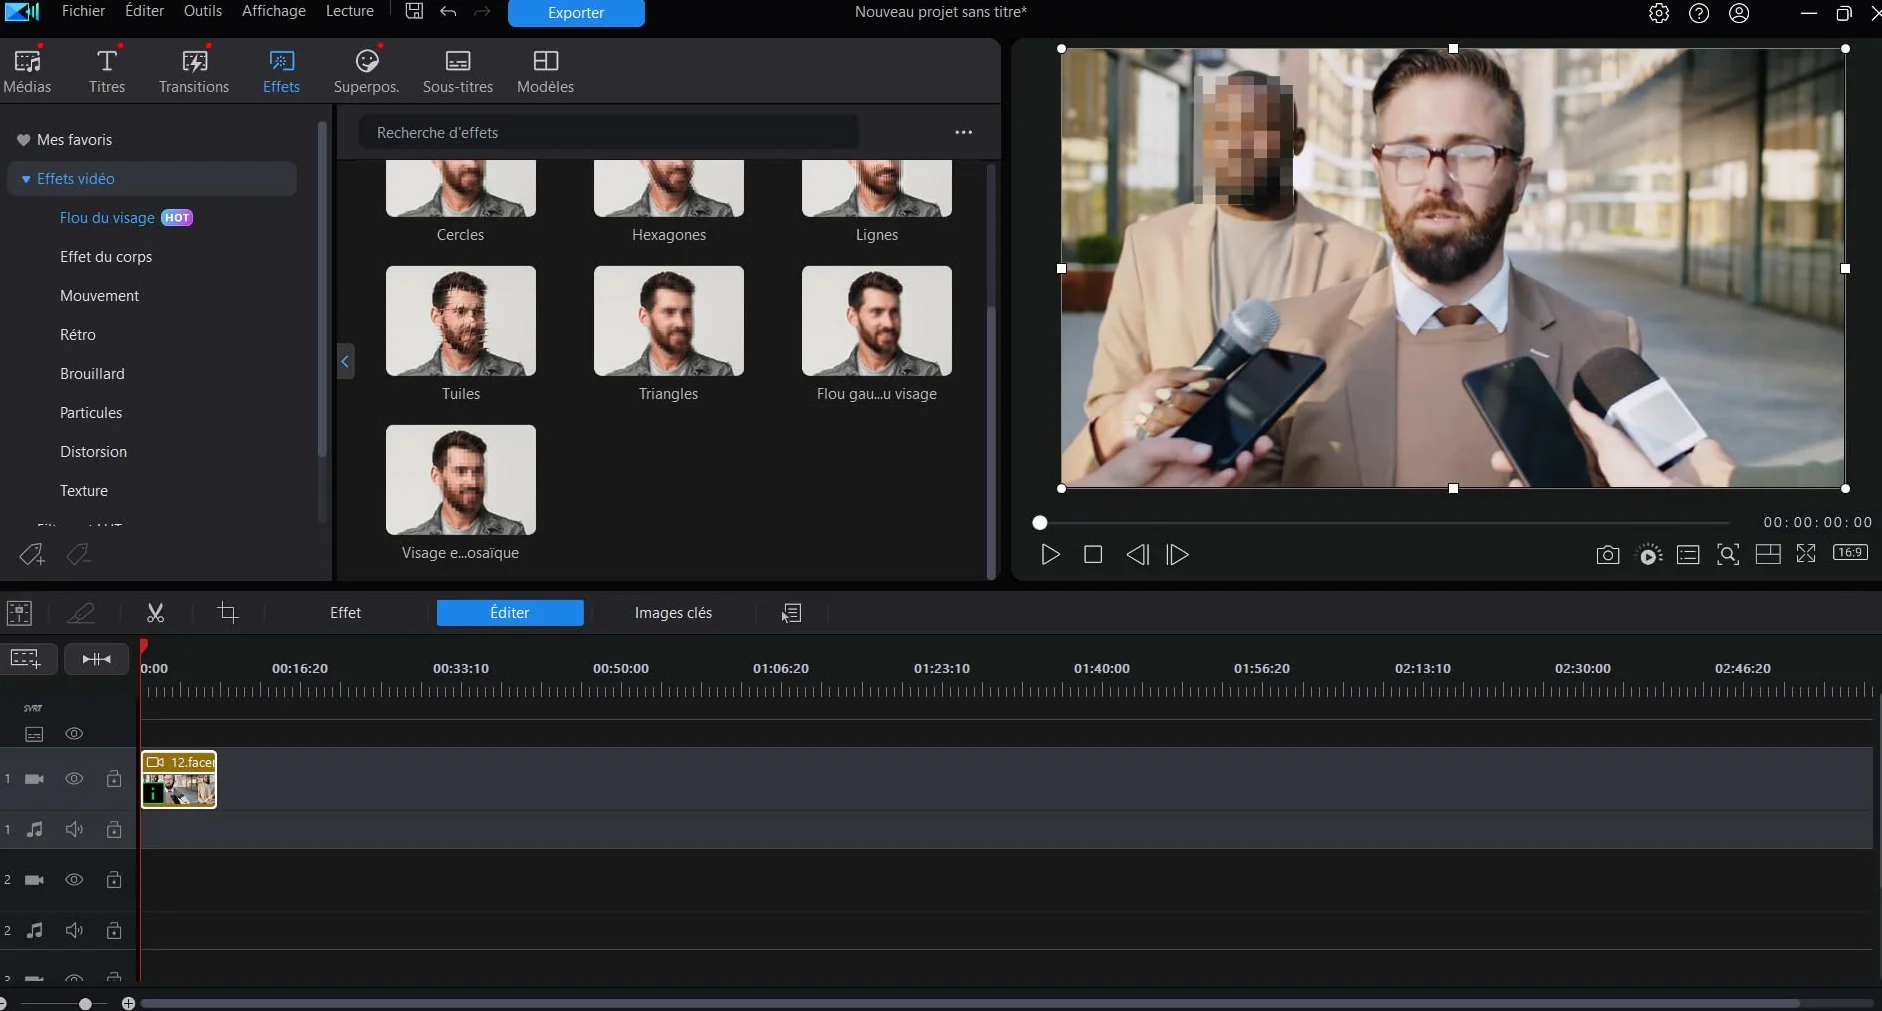1882x1011 pixels.
Task: Open the Fichier menu
Action: point(83,11)
